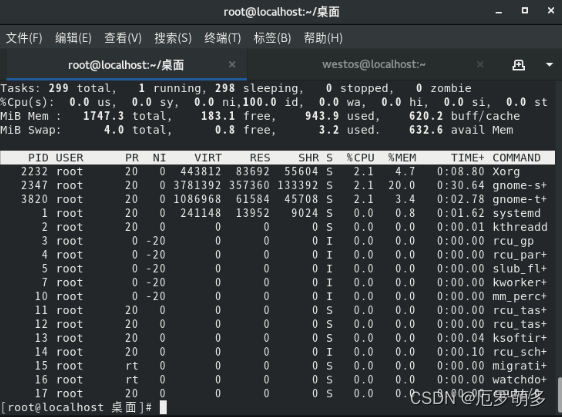Viewport: 562px width, 417px height.
Task: Click the Xorg process row
Action: pos(278,172)
